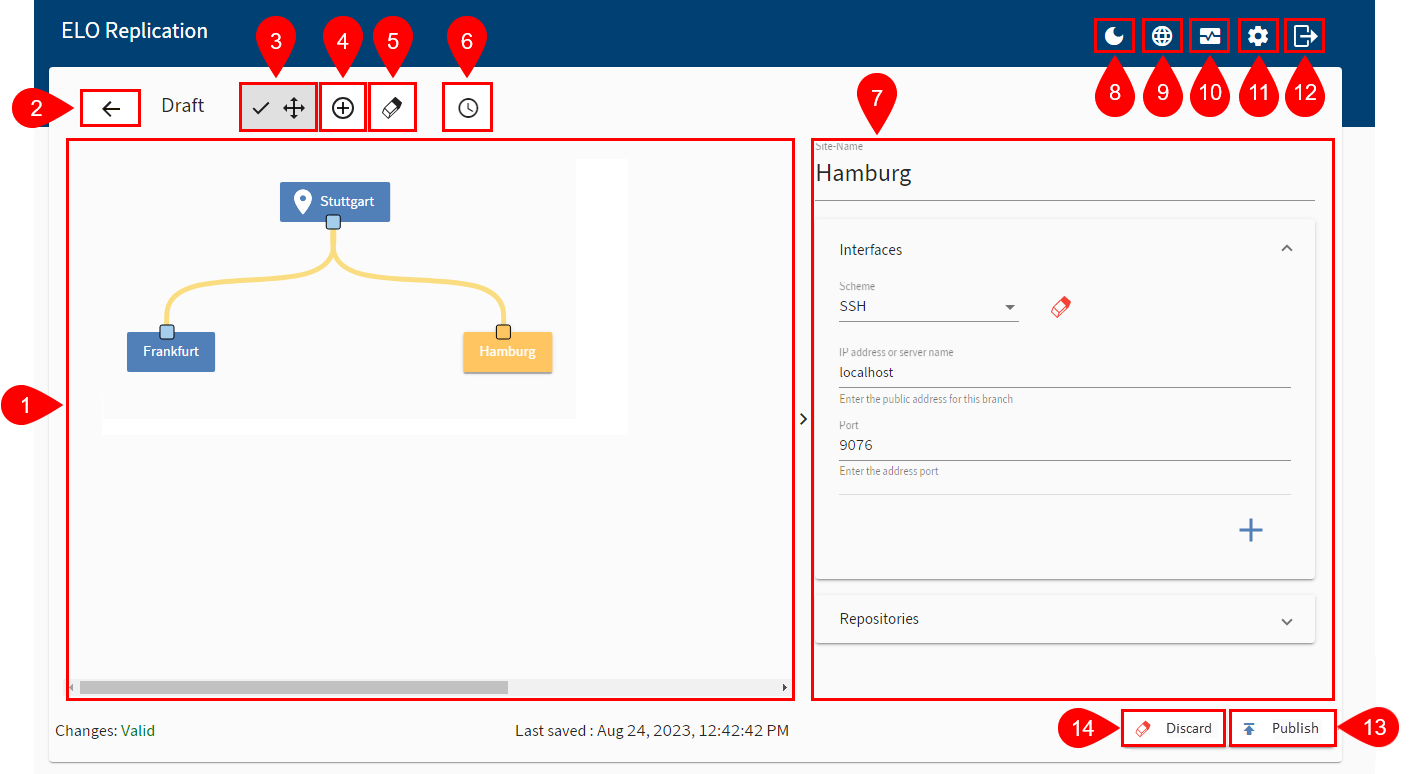The width and height of the screenshot is (1410, 774).
Task: Collapse the side panel with chevron arrow
Action: point(803,420)
